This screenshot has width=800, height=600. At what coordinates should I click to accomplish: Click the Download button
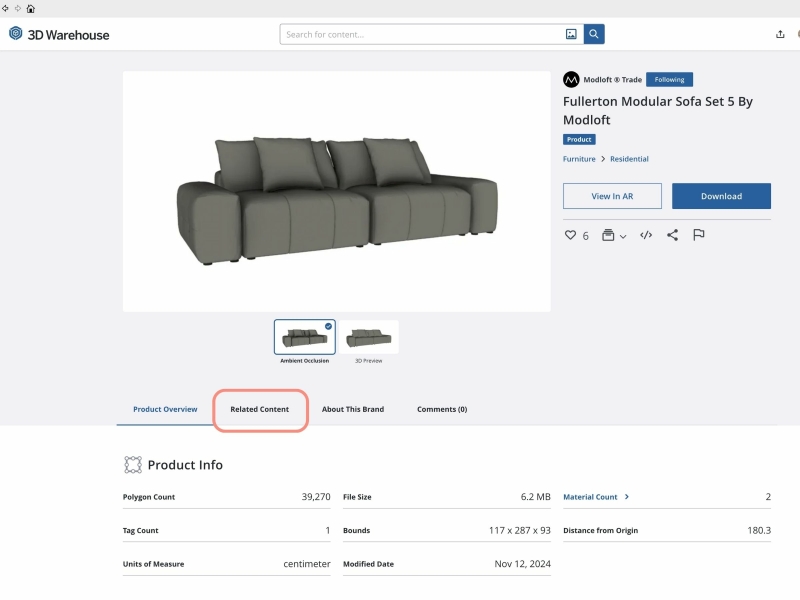tap(721, 196)
